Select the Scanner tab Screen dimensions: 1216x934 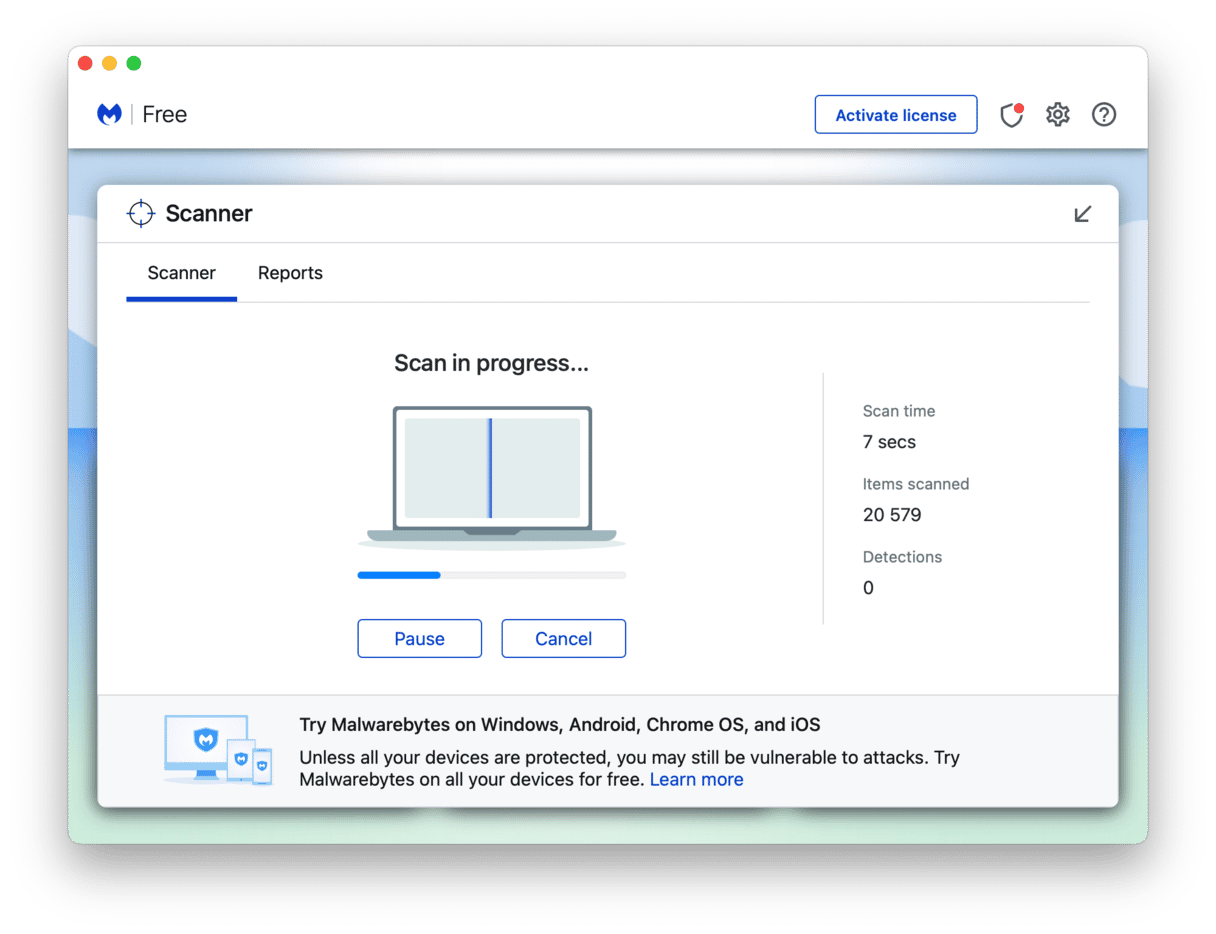181,273
